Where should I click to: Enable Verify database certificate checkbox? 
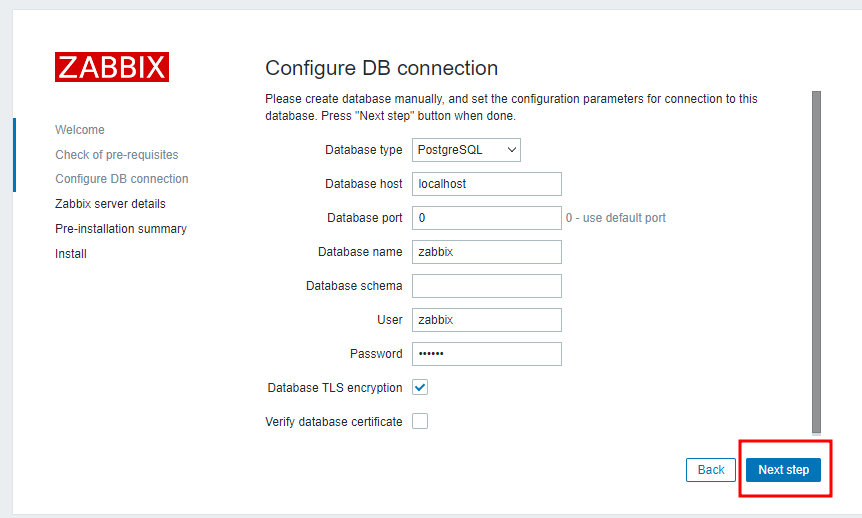tap(420, 421)
